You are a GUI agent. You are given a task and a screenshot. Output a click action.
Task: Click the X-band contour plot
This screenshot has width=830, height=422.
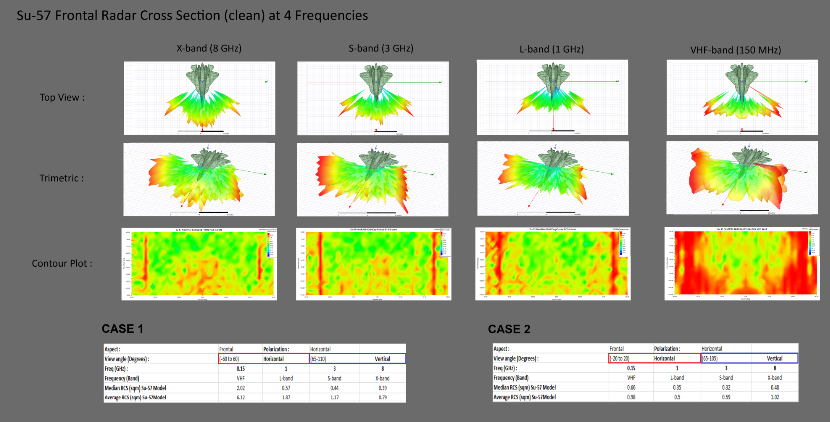click(x=198, y=264)
